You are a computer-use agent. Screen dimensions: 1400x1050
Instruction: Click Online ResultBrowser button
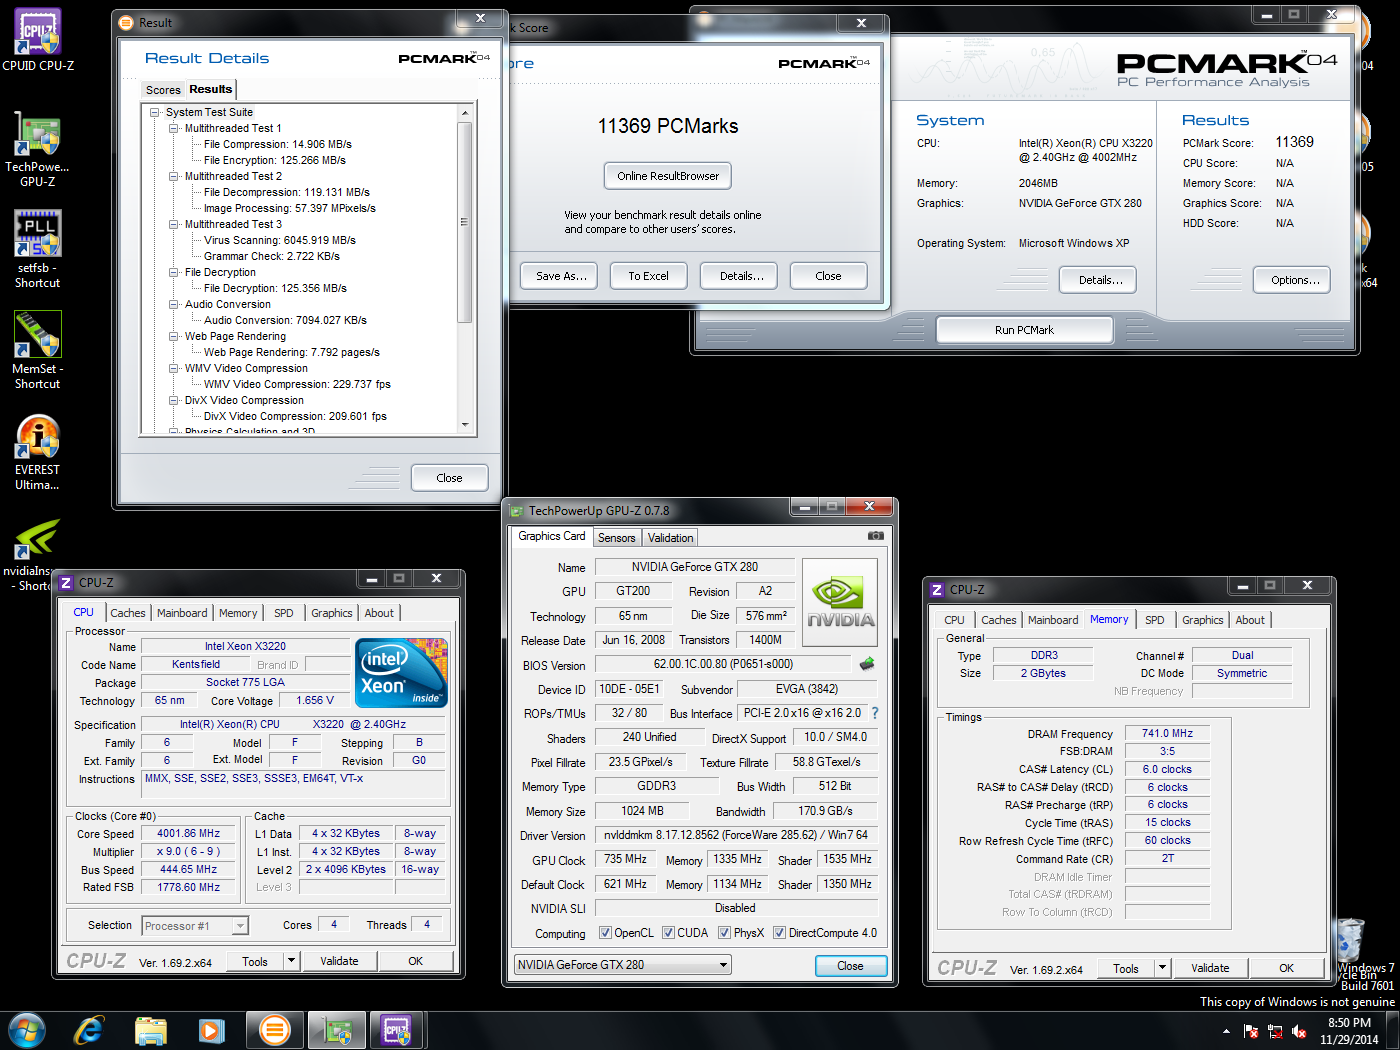[668, 176]
